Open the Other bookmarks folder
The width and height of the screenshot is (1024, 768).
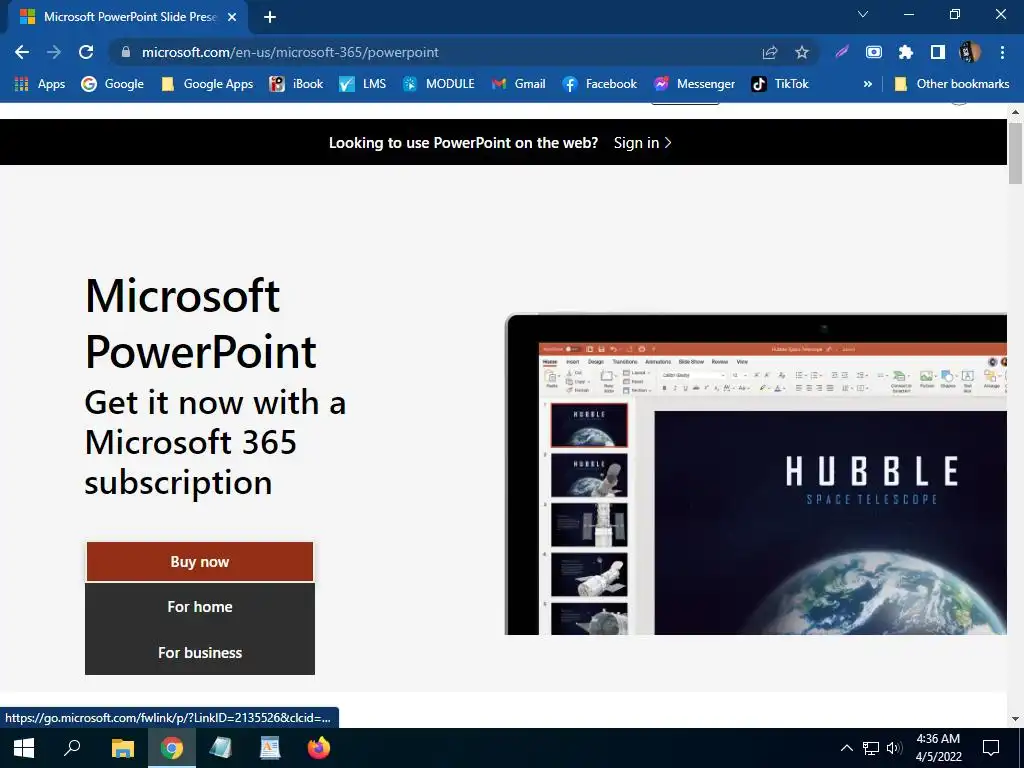pyautogui.click(x=952, y=84)
